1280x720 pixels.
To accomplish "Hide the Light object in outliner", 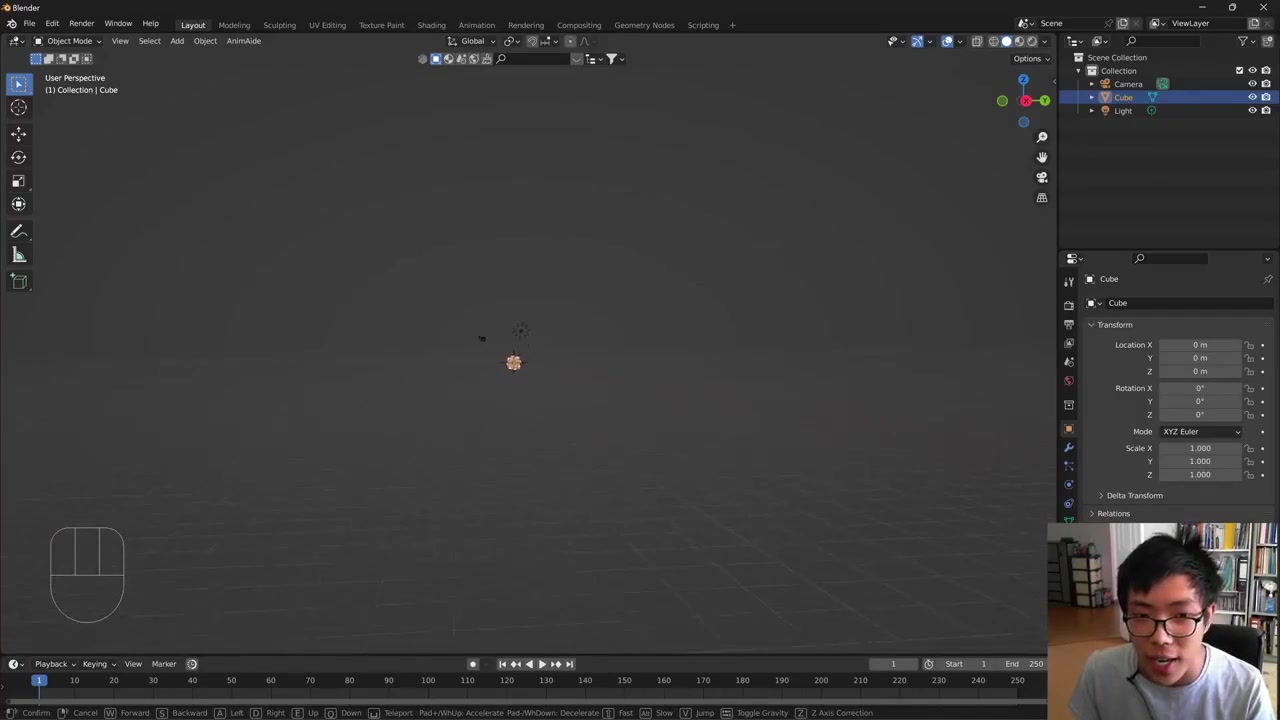I will 1252,111.
